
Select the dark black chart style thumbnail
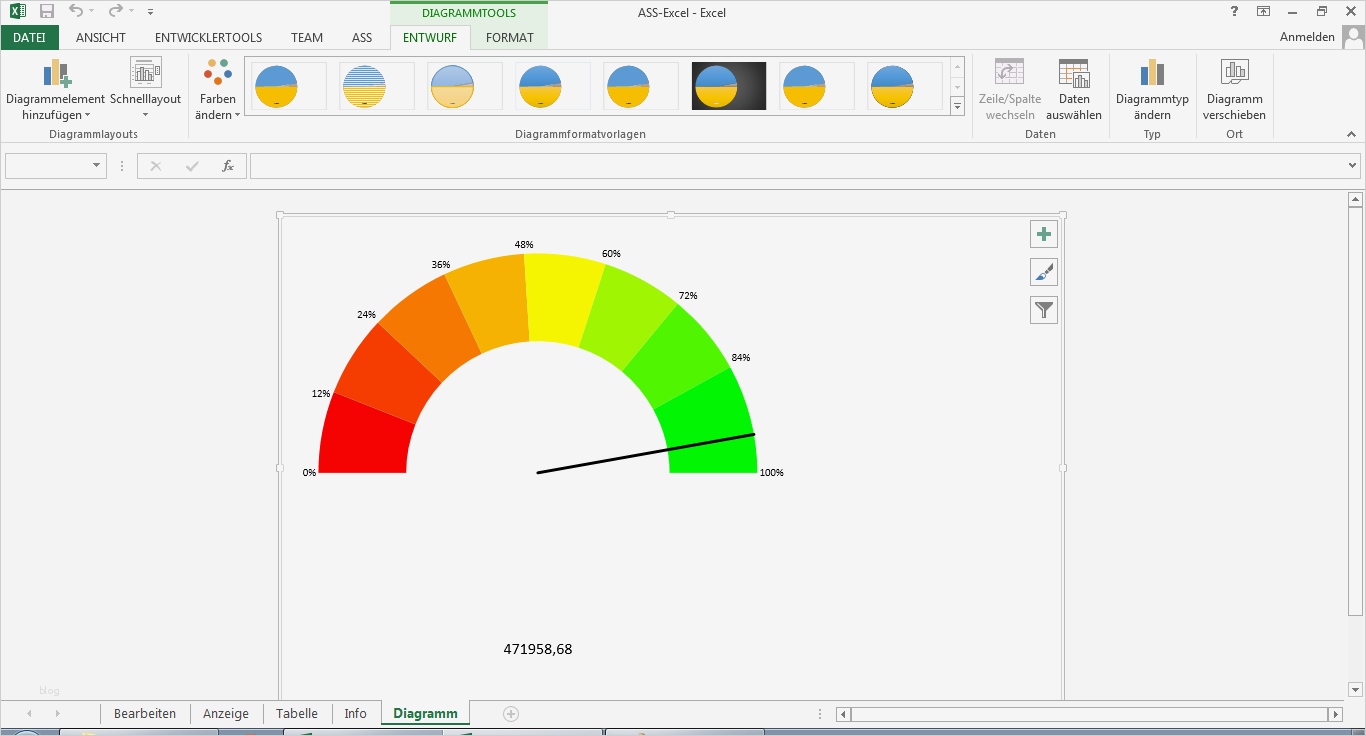[728, 86]
